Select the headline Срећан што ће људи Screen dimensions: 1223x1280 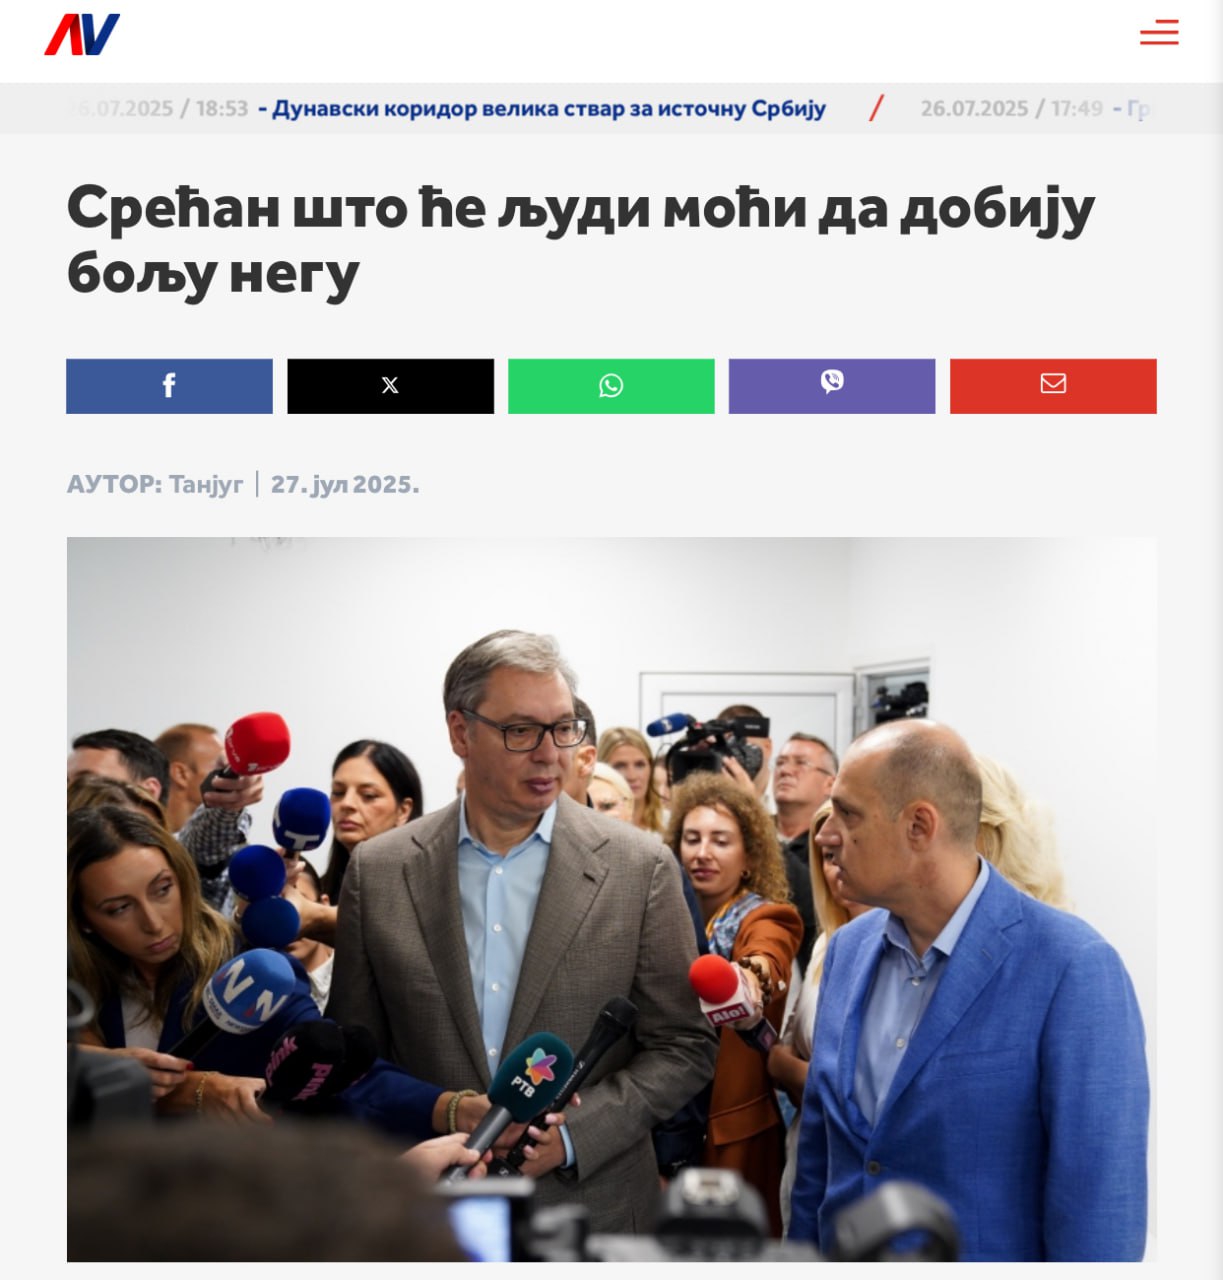tap(581, 240)
